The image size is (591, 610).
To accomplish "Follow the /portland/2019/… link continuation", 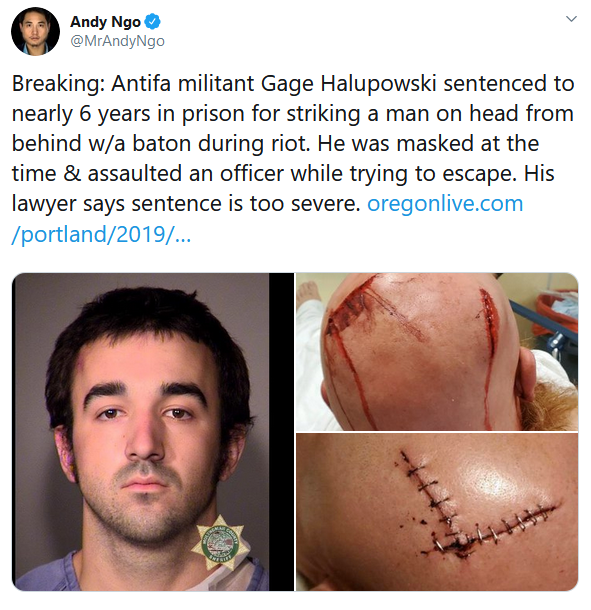I will [101, 234].
